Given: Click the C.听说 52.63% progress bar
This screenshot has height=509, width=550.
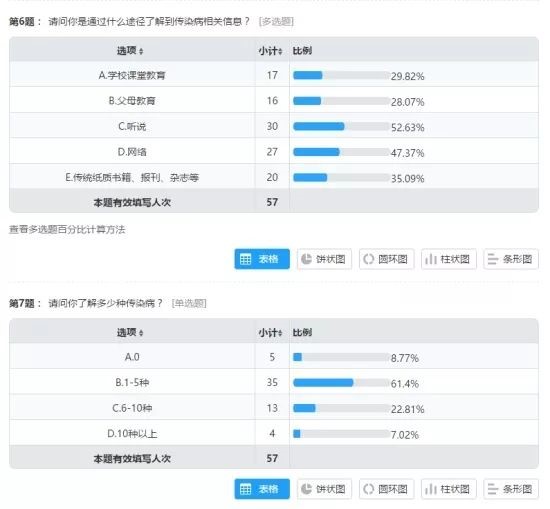Looking at the screenshot, I should tap(341, 126).
